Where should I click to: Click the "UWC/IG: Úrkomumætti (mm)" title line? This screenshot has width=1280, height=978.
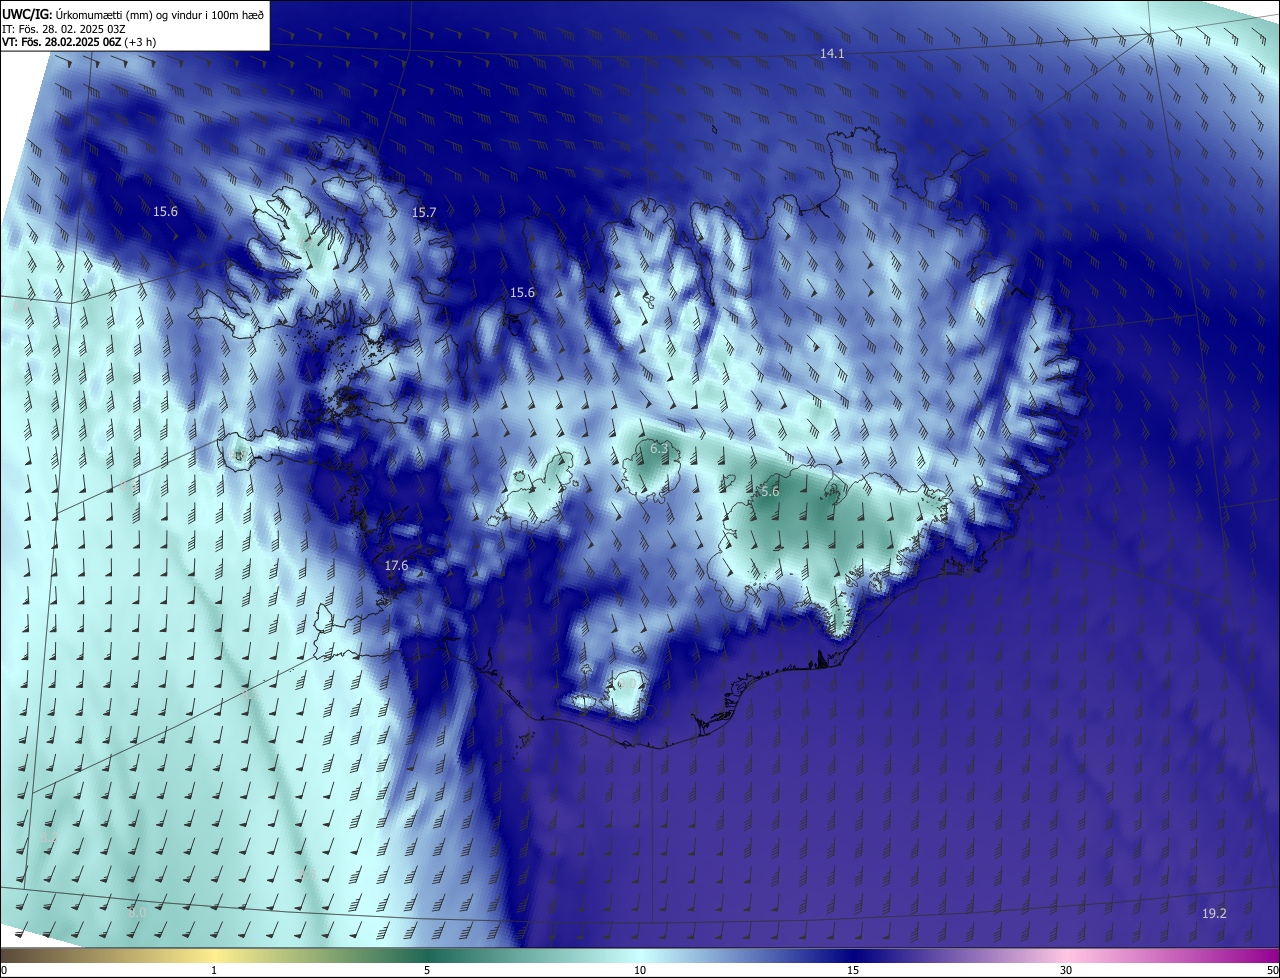[x=134, y=13]
